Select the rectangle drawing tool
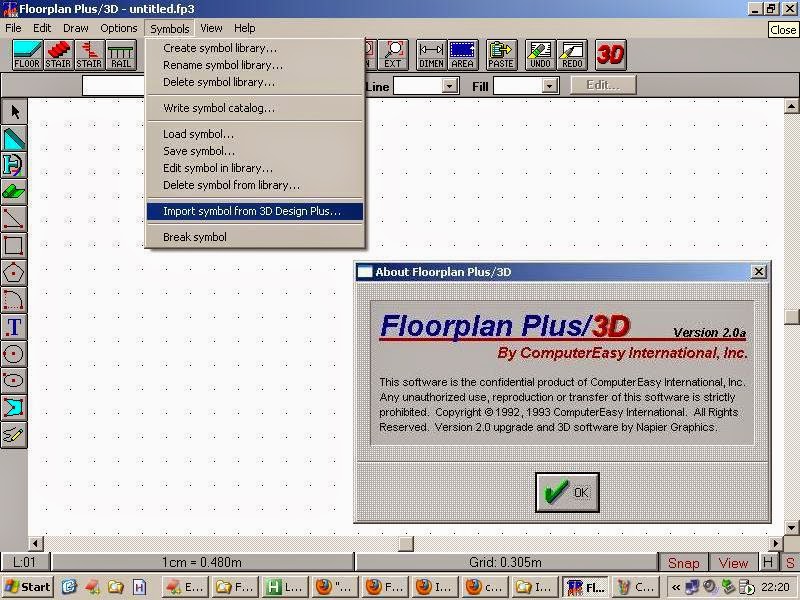 [14, 246]
